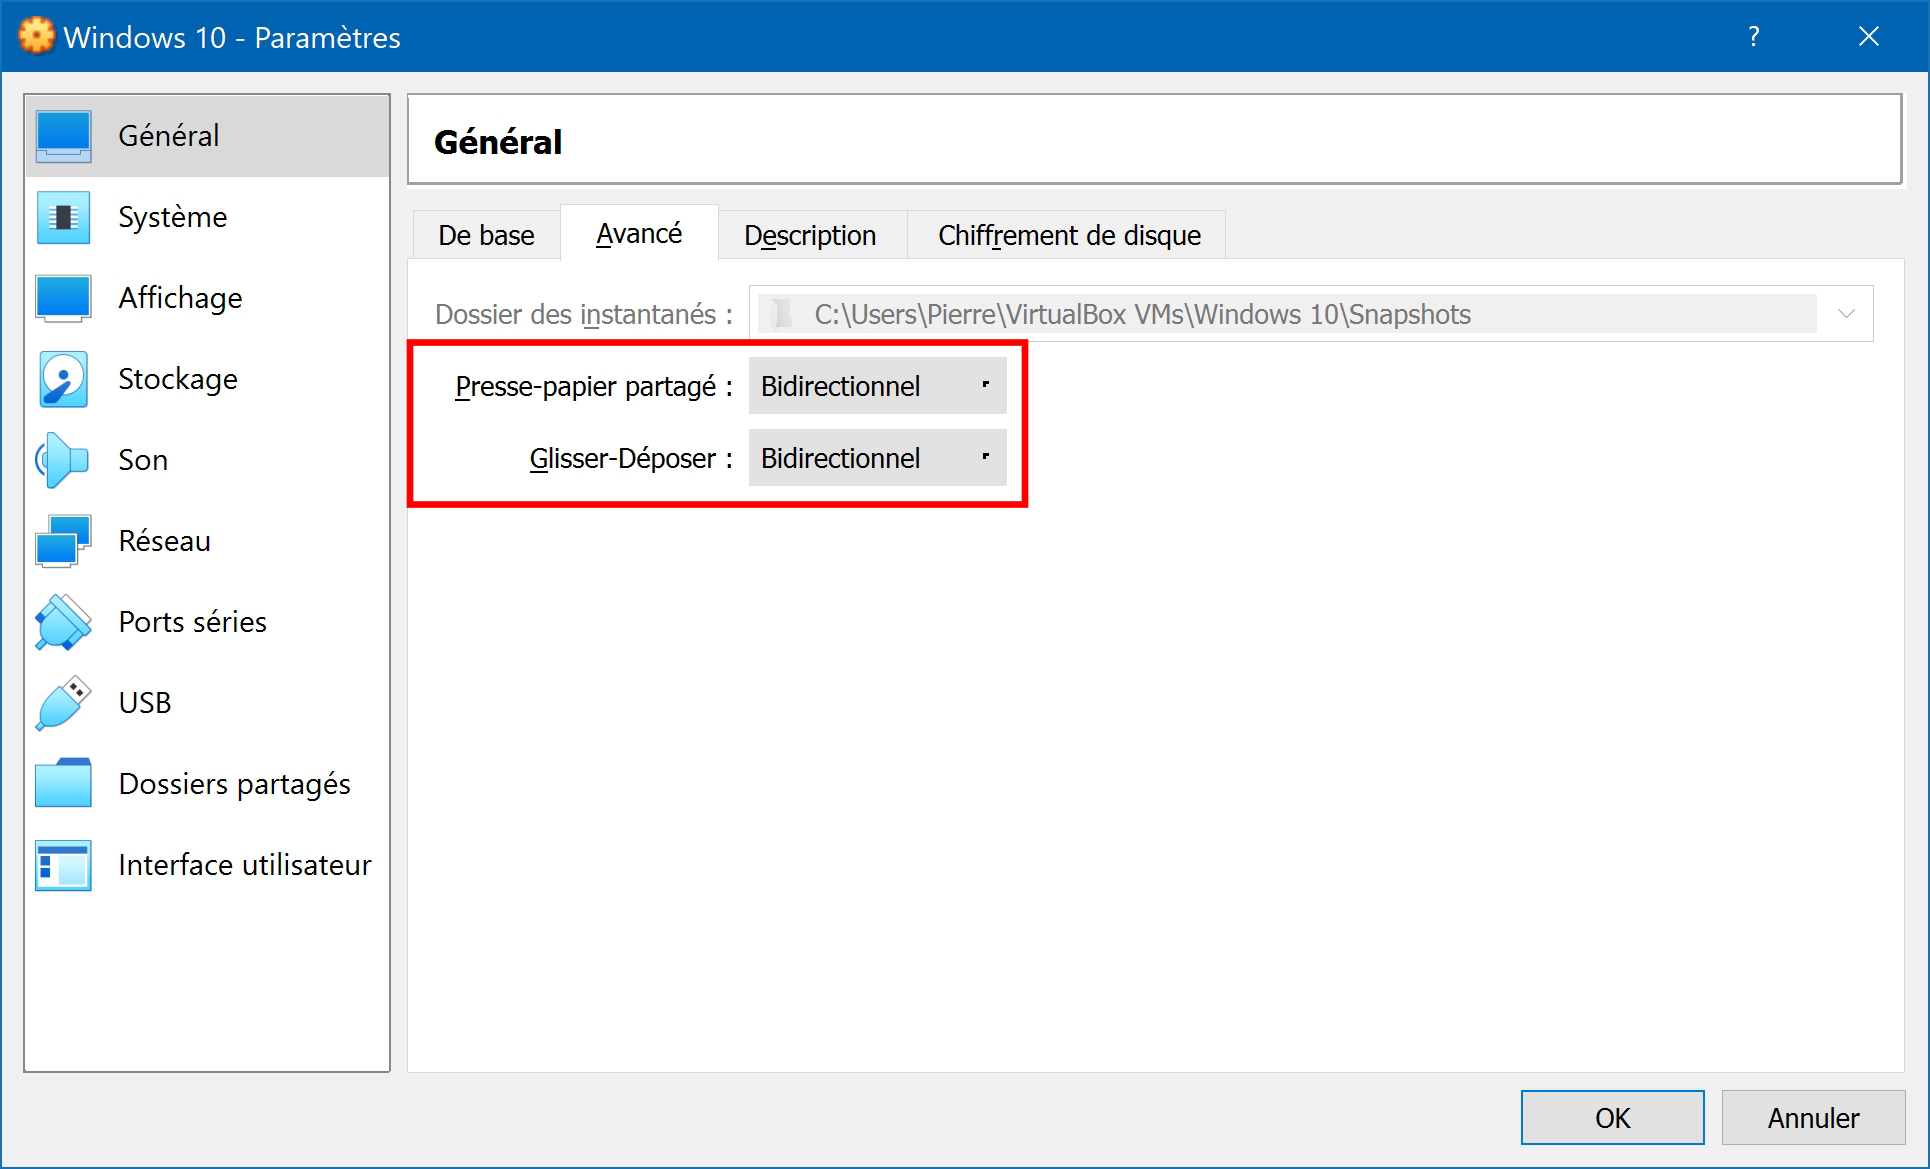This screenshot has height=1169, width=1930.
Task: Switch to the De base tab
Action: coord(486,235)
